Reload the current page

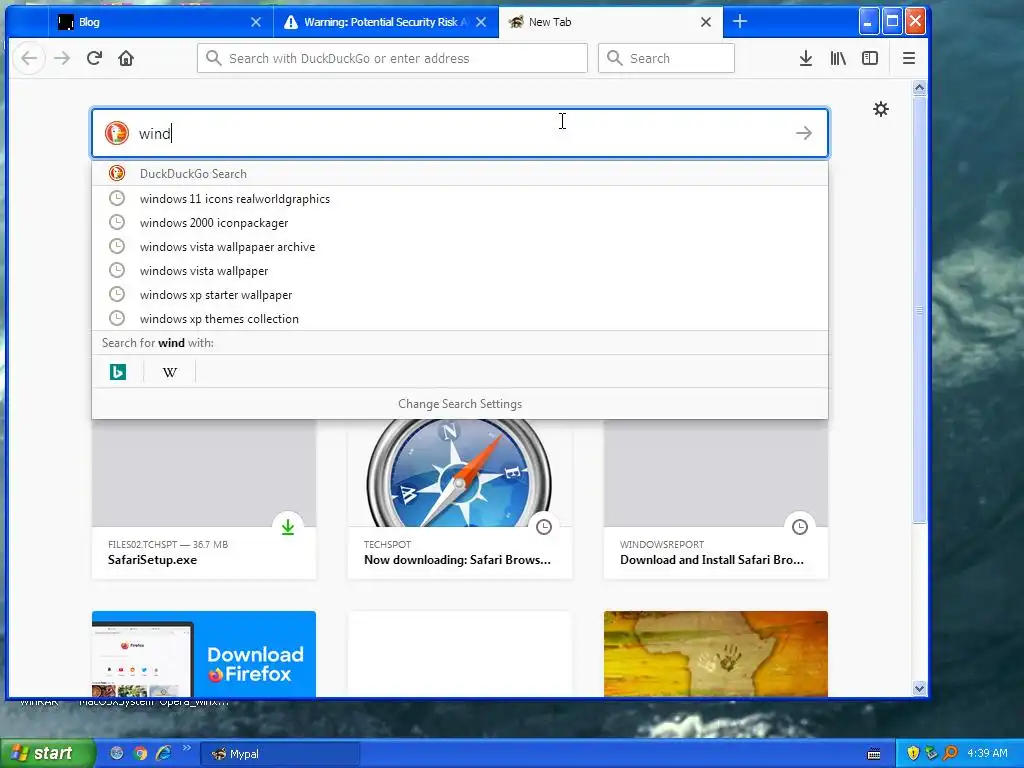(x=94, y=58)
